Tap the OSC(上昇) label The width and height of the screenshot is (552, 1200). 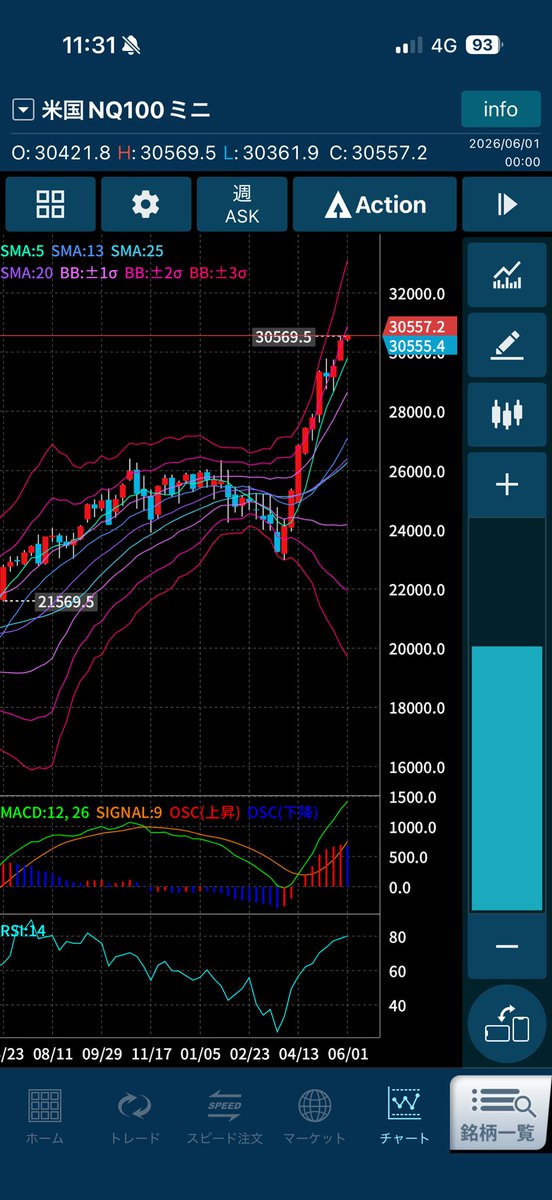pos(204,811)
